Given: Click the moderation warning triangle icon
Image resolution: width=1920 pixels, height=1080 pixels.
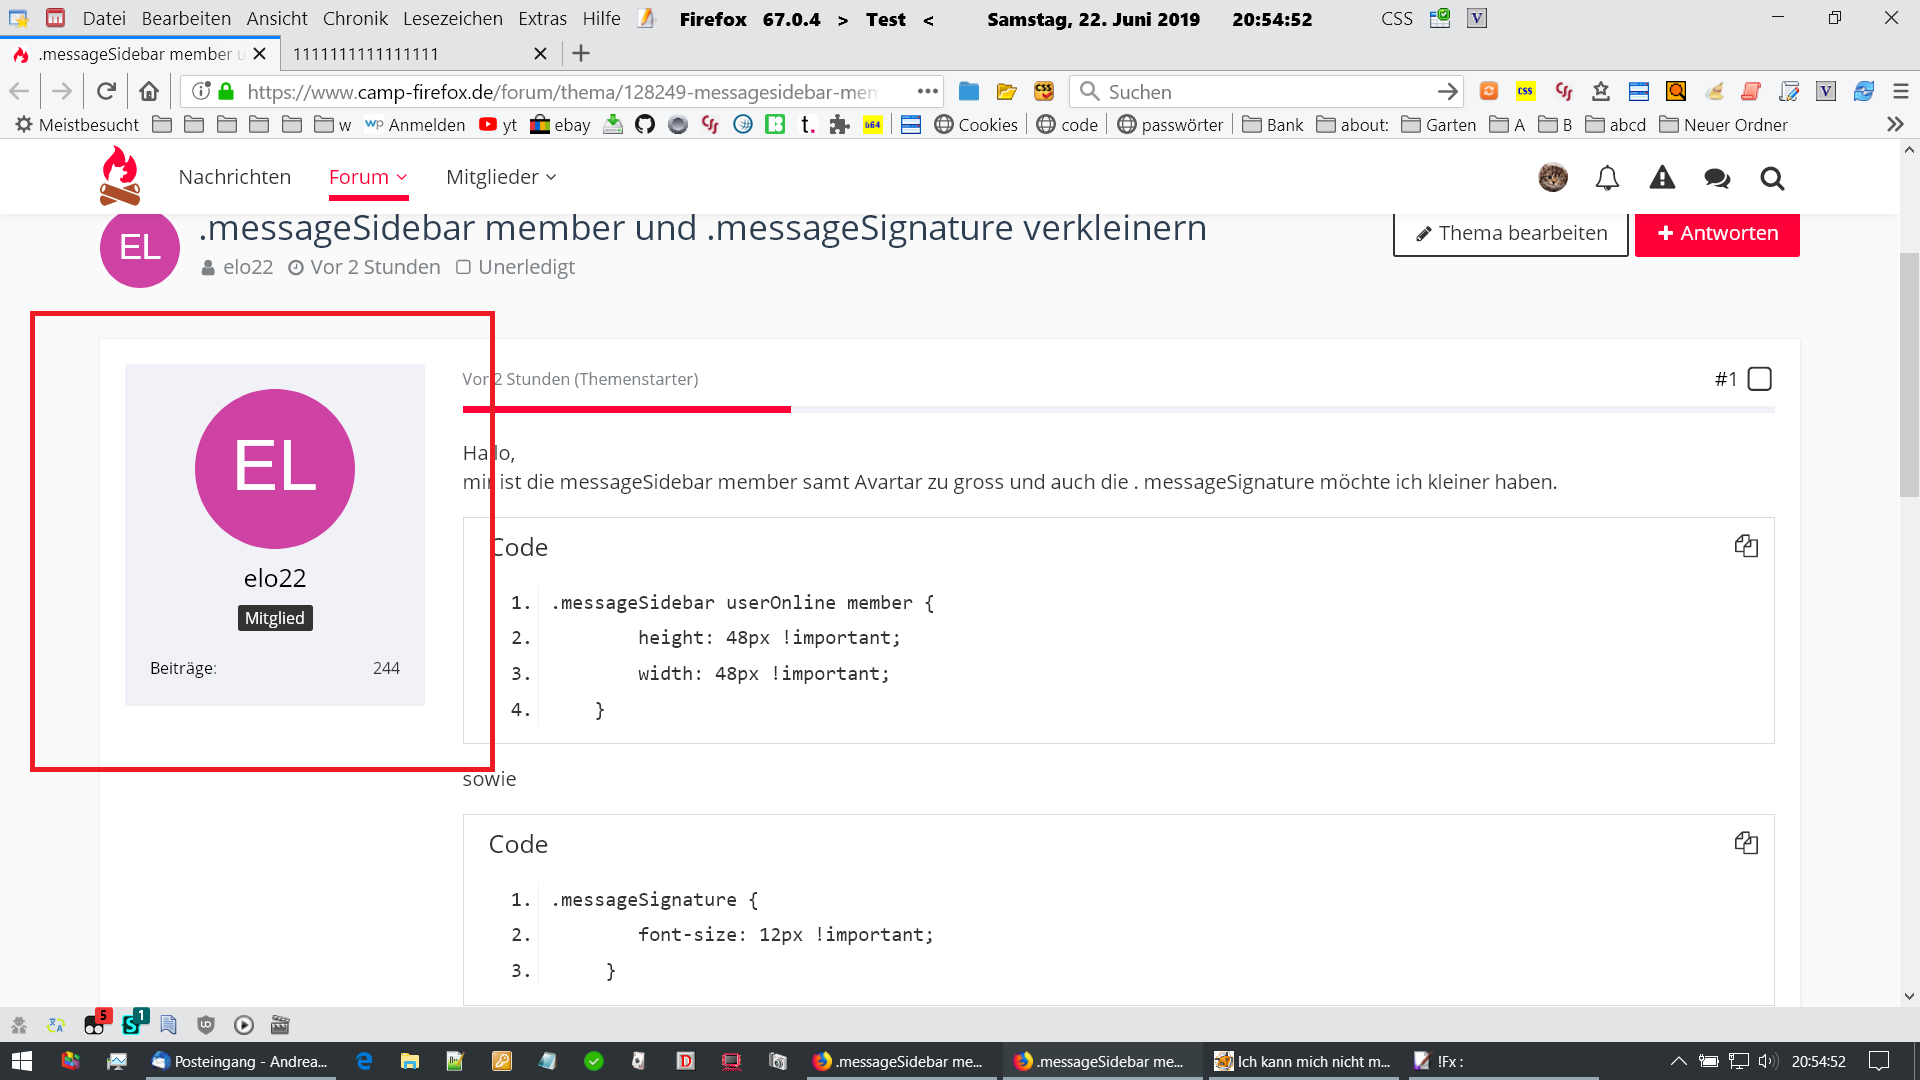Looking at the screenshot, I should 1662,178.
